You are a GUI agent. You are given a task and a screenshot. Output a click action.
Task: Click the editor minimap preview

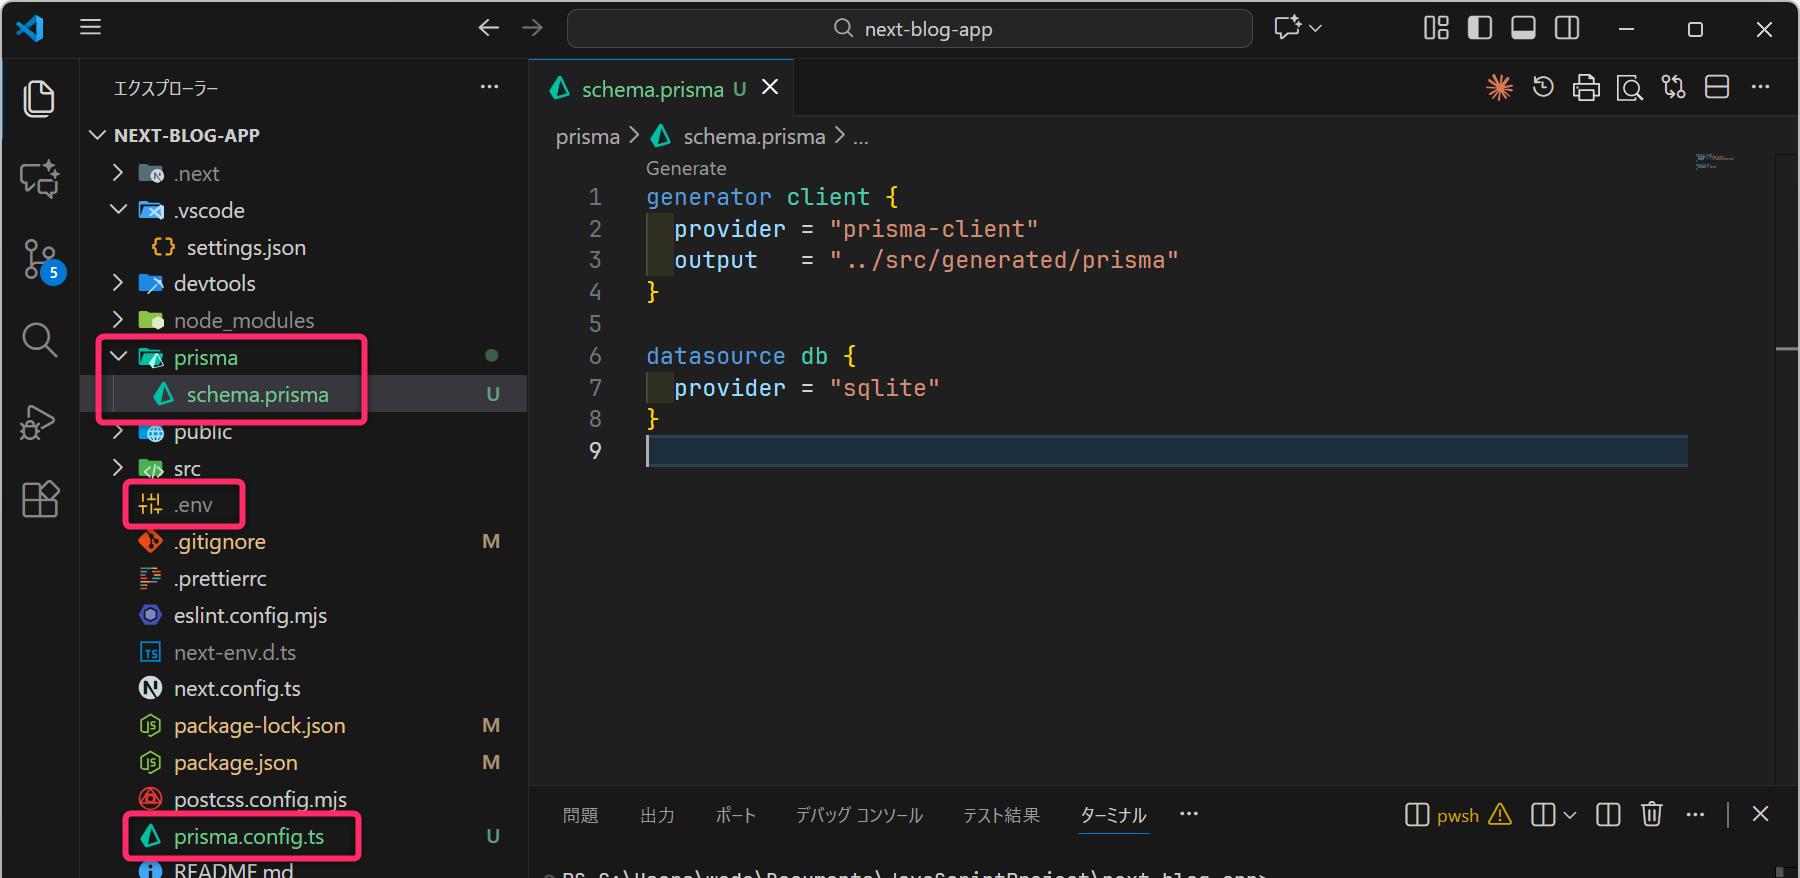coord(1714,161)
